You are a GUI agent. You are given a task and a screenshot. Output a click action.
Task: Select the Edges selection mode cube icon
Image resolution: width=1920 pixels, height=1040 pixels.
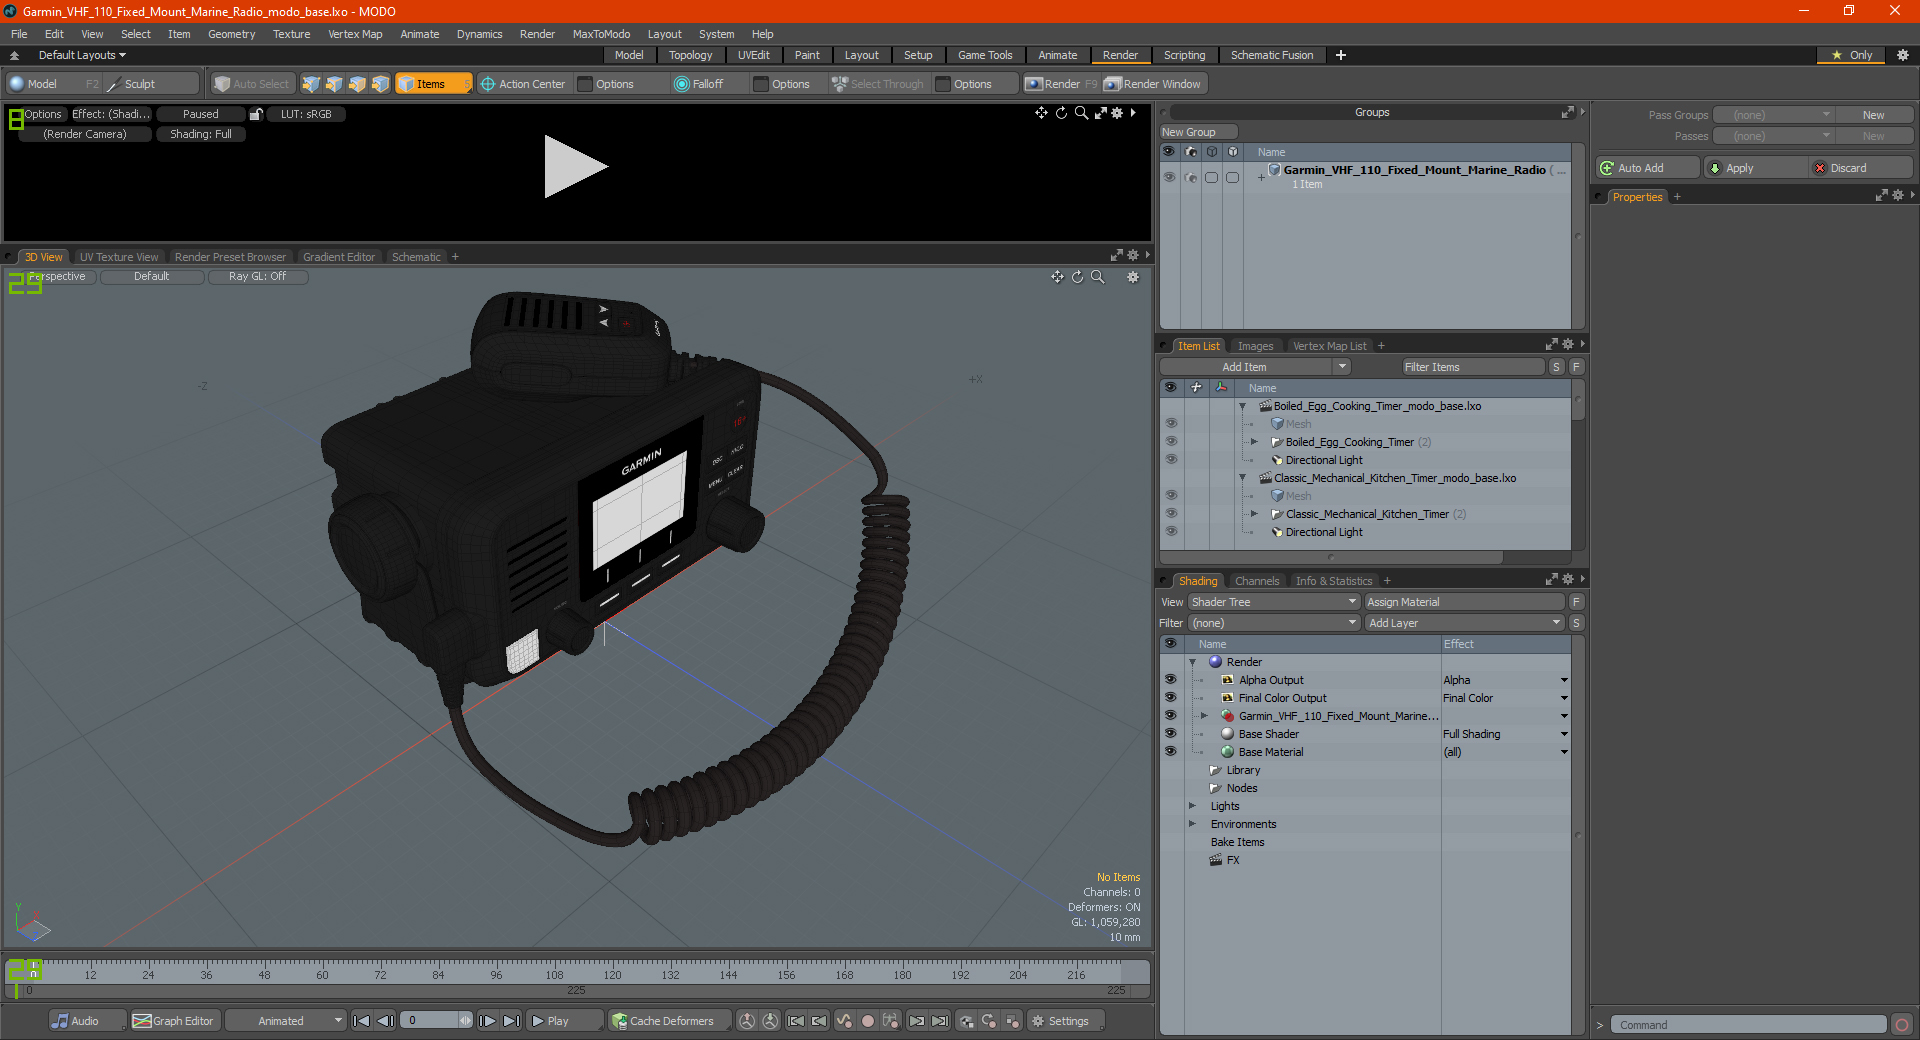[334, 84]
